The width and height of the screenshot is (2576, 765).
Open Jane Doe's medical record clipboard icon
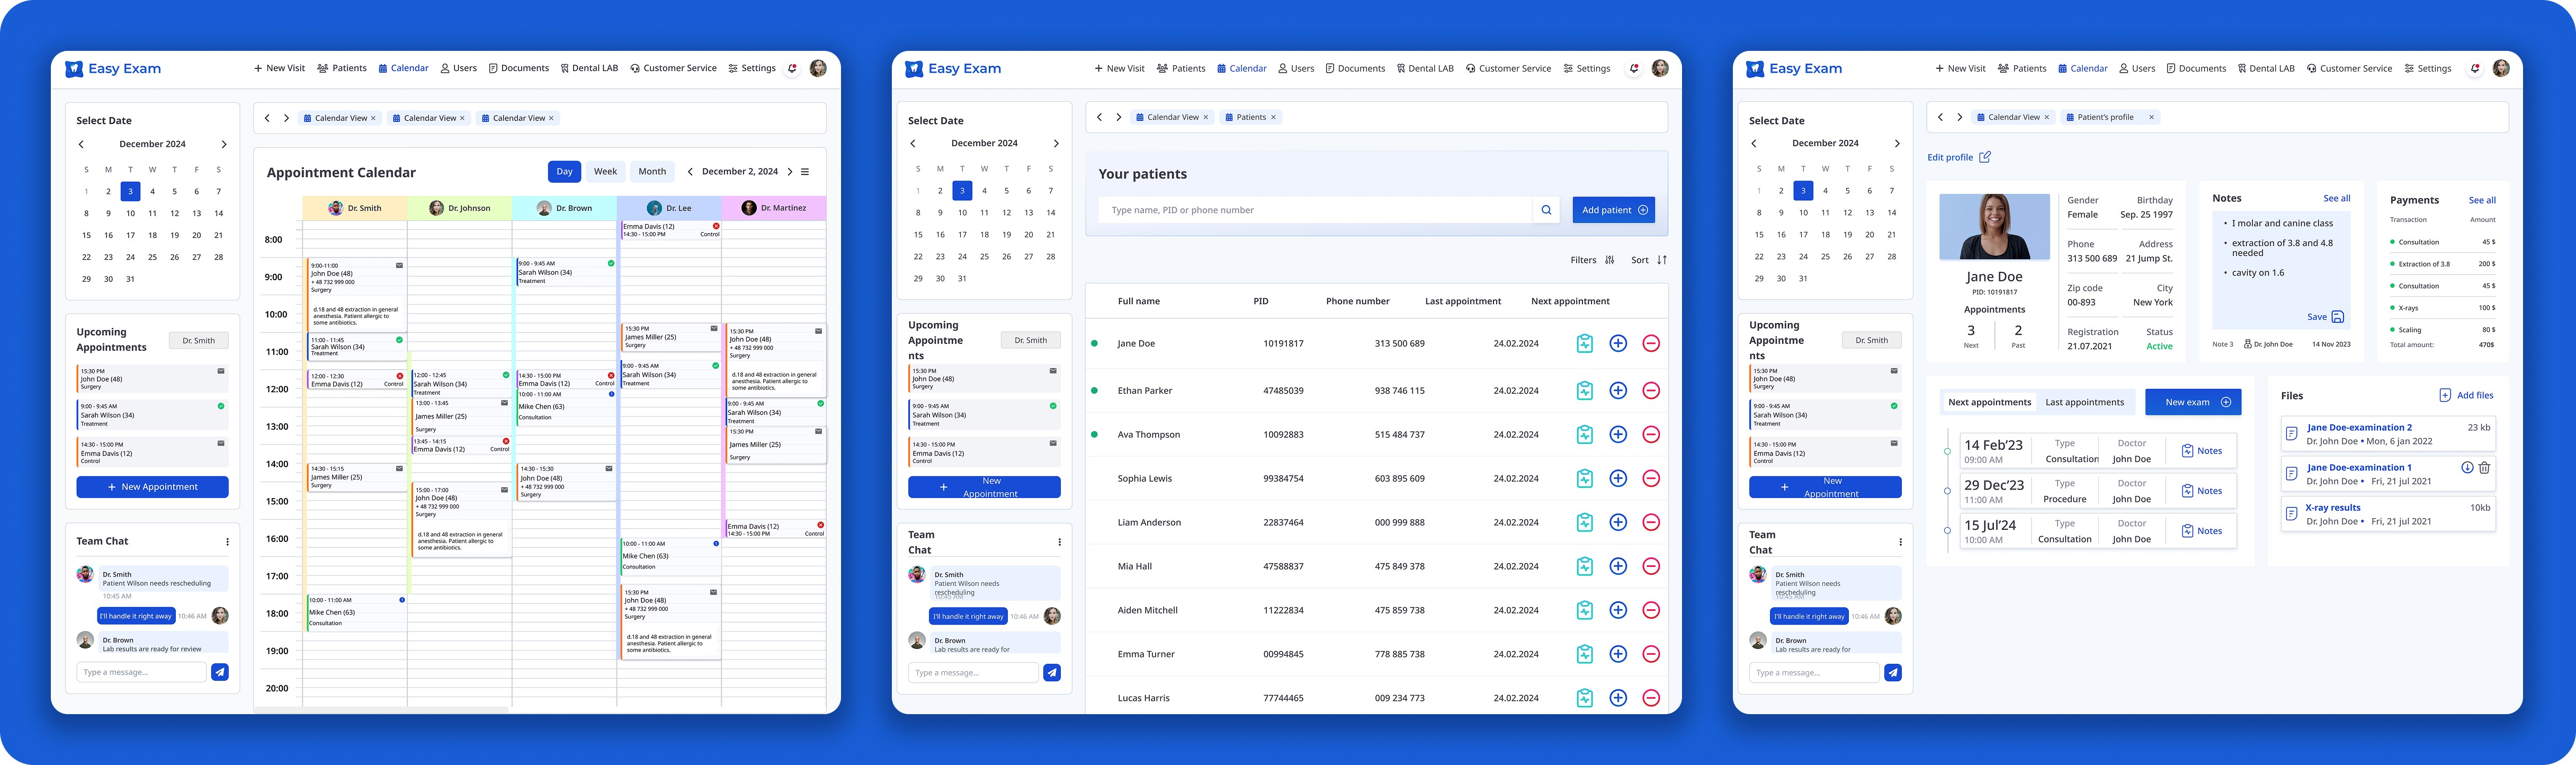tap(1584, 343)
